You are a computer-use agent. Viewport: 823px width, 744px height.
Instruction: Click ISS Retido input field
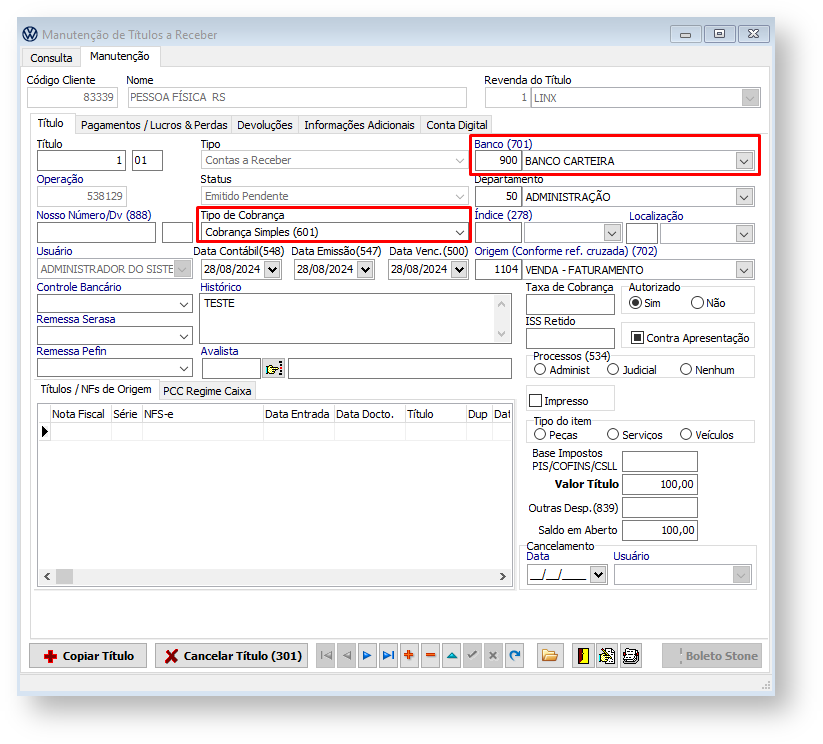tap(570, 338)
